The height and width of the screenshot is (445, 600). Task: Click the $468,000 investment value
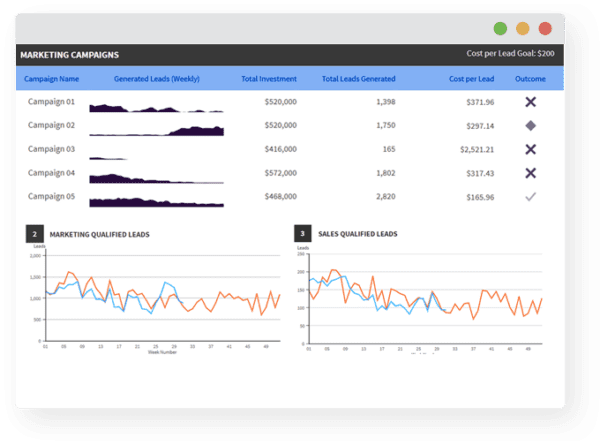click(x=280, y=197)
